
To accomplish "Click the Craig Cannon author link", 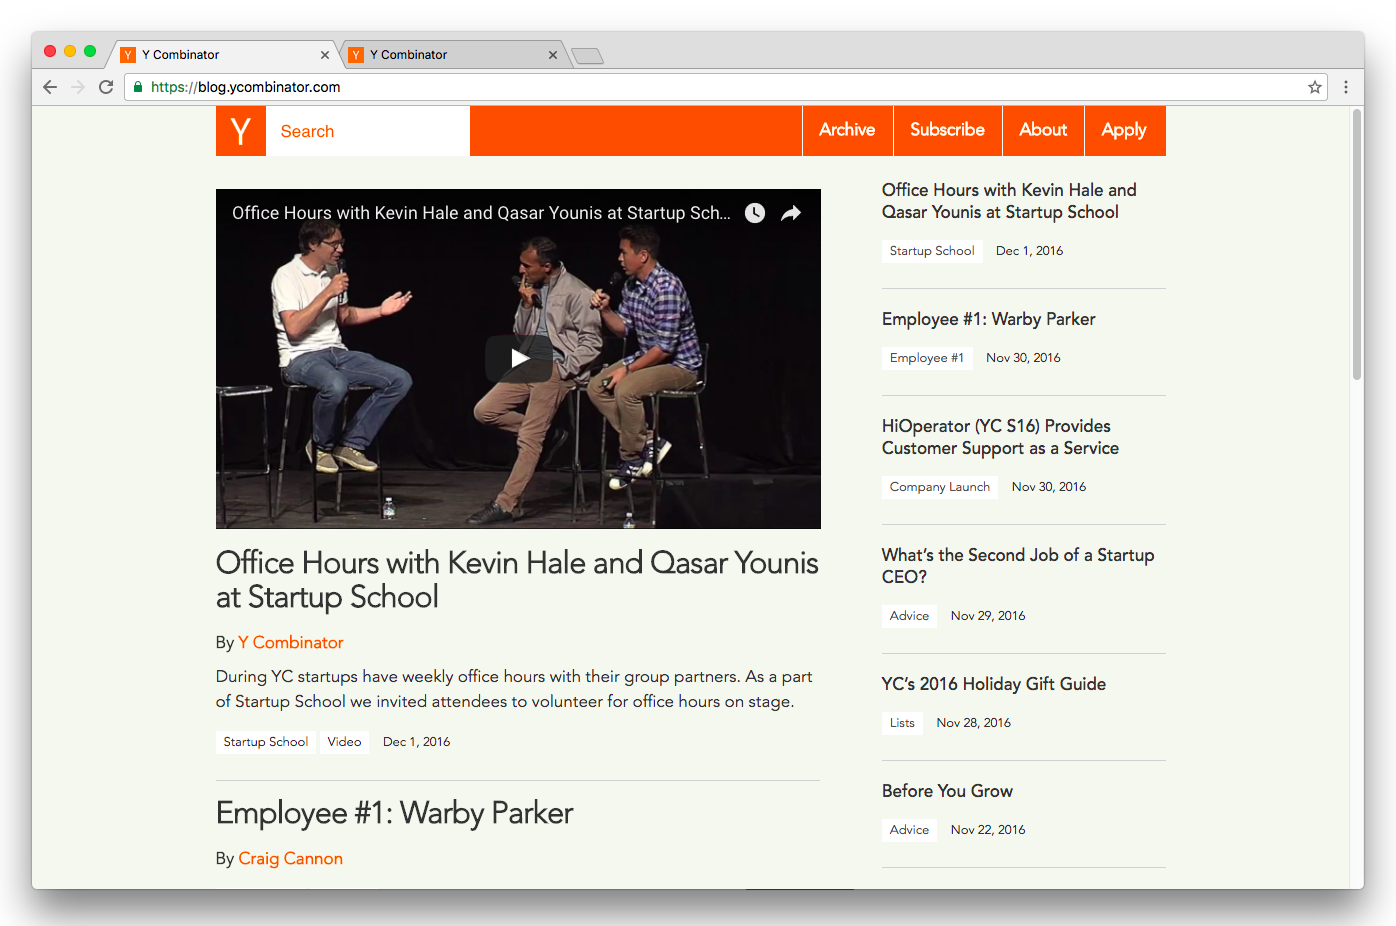I will pyautogui.click(x=291, y=858).
